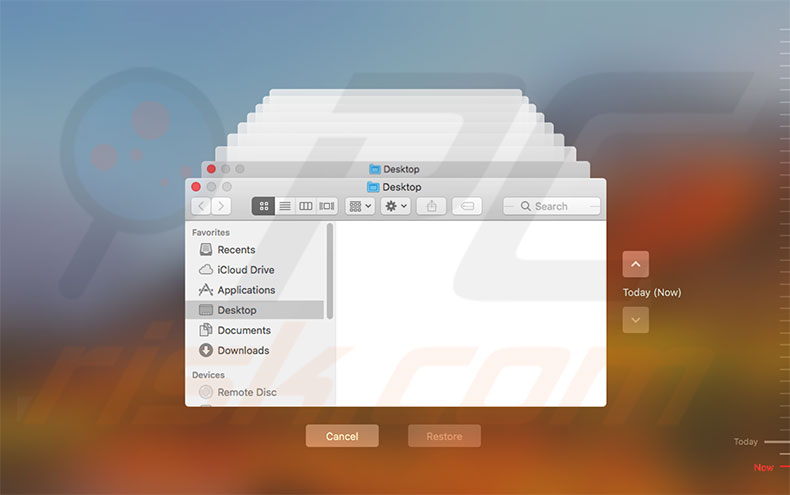The width and height of the screenshot is (790, 495).
Task: Click the Edit Tags toolbar icon
Action: [x=467, y=206]
